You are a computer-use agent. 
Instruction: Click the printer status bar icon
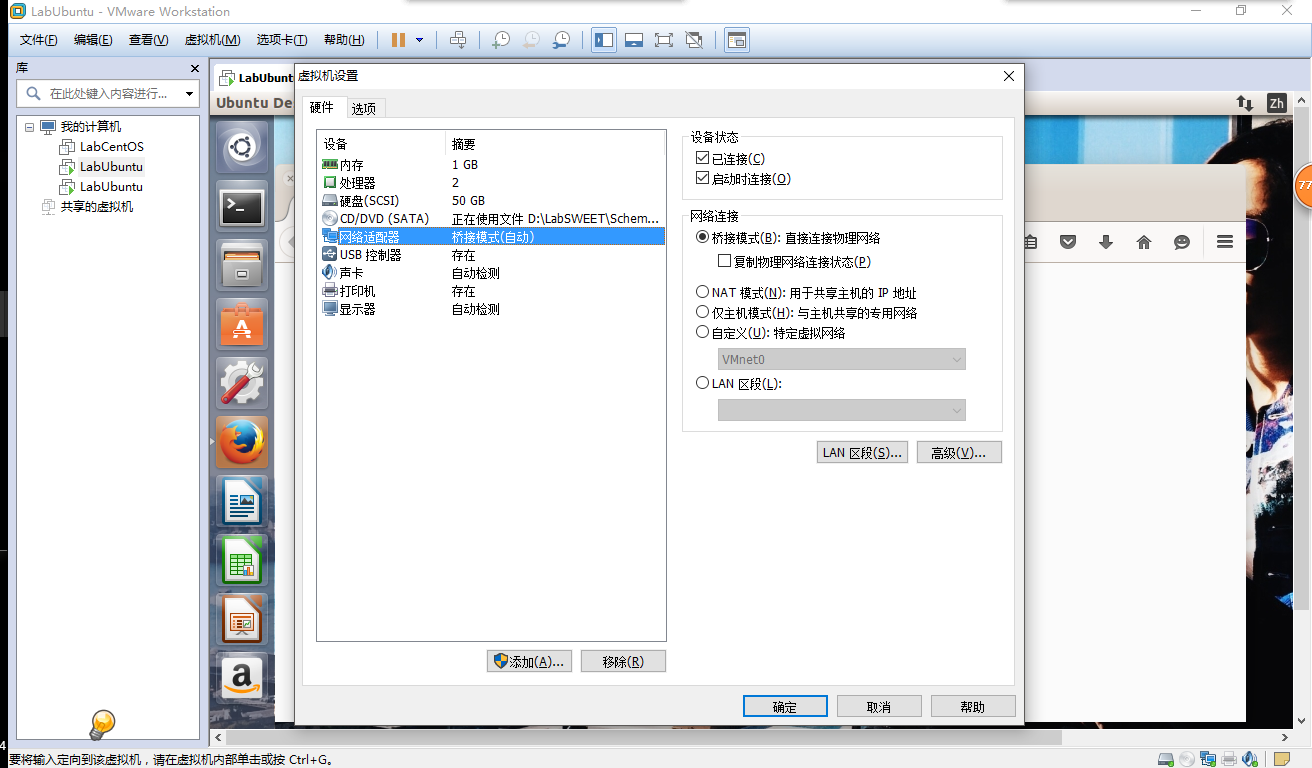pos(1229,759)
